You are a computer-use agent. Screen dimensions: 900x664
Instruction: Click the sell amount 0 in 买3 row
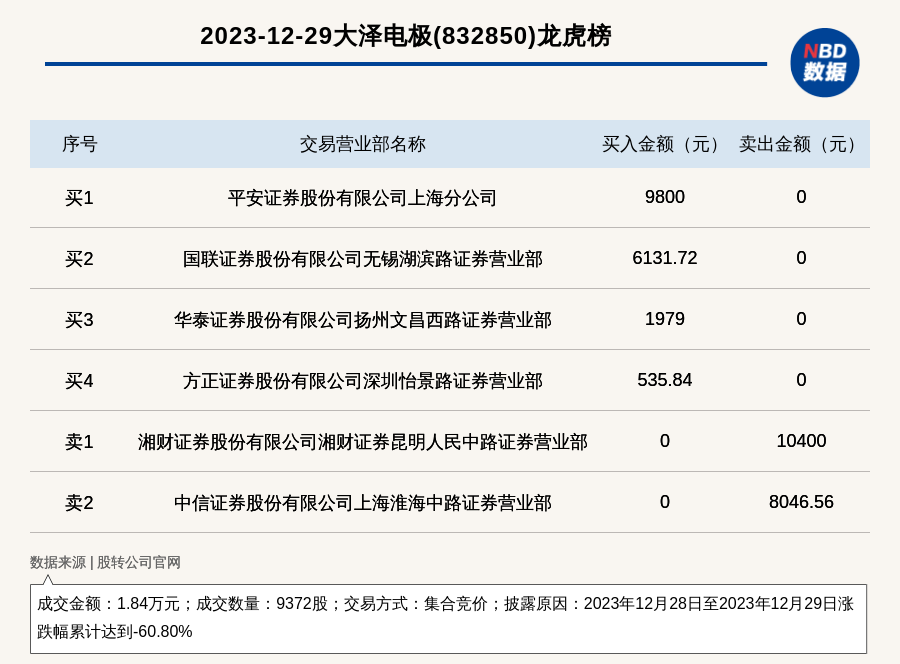coord(801,319)
